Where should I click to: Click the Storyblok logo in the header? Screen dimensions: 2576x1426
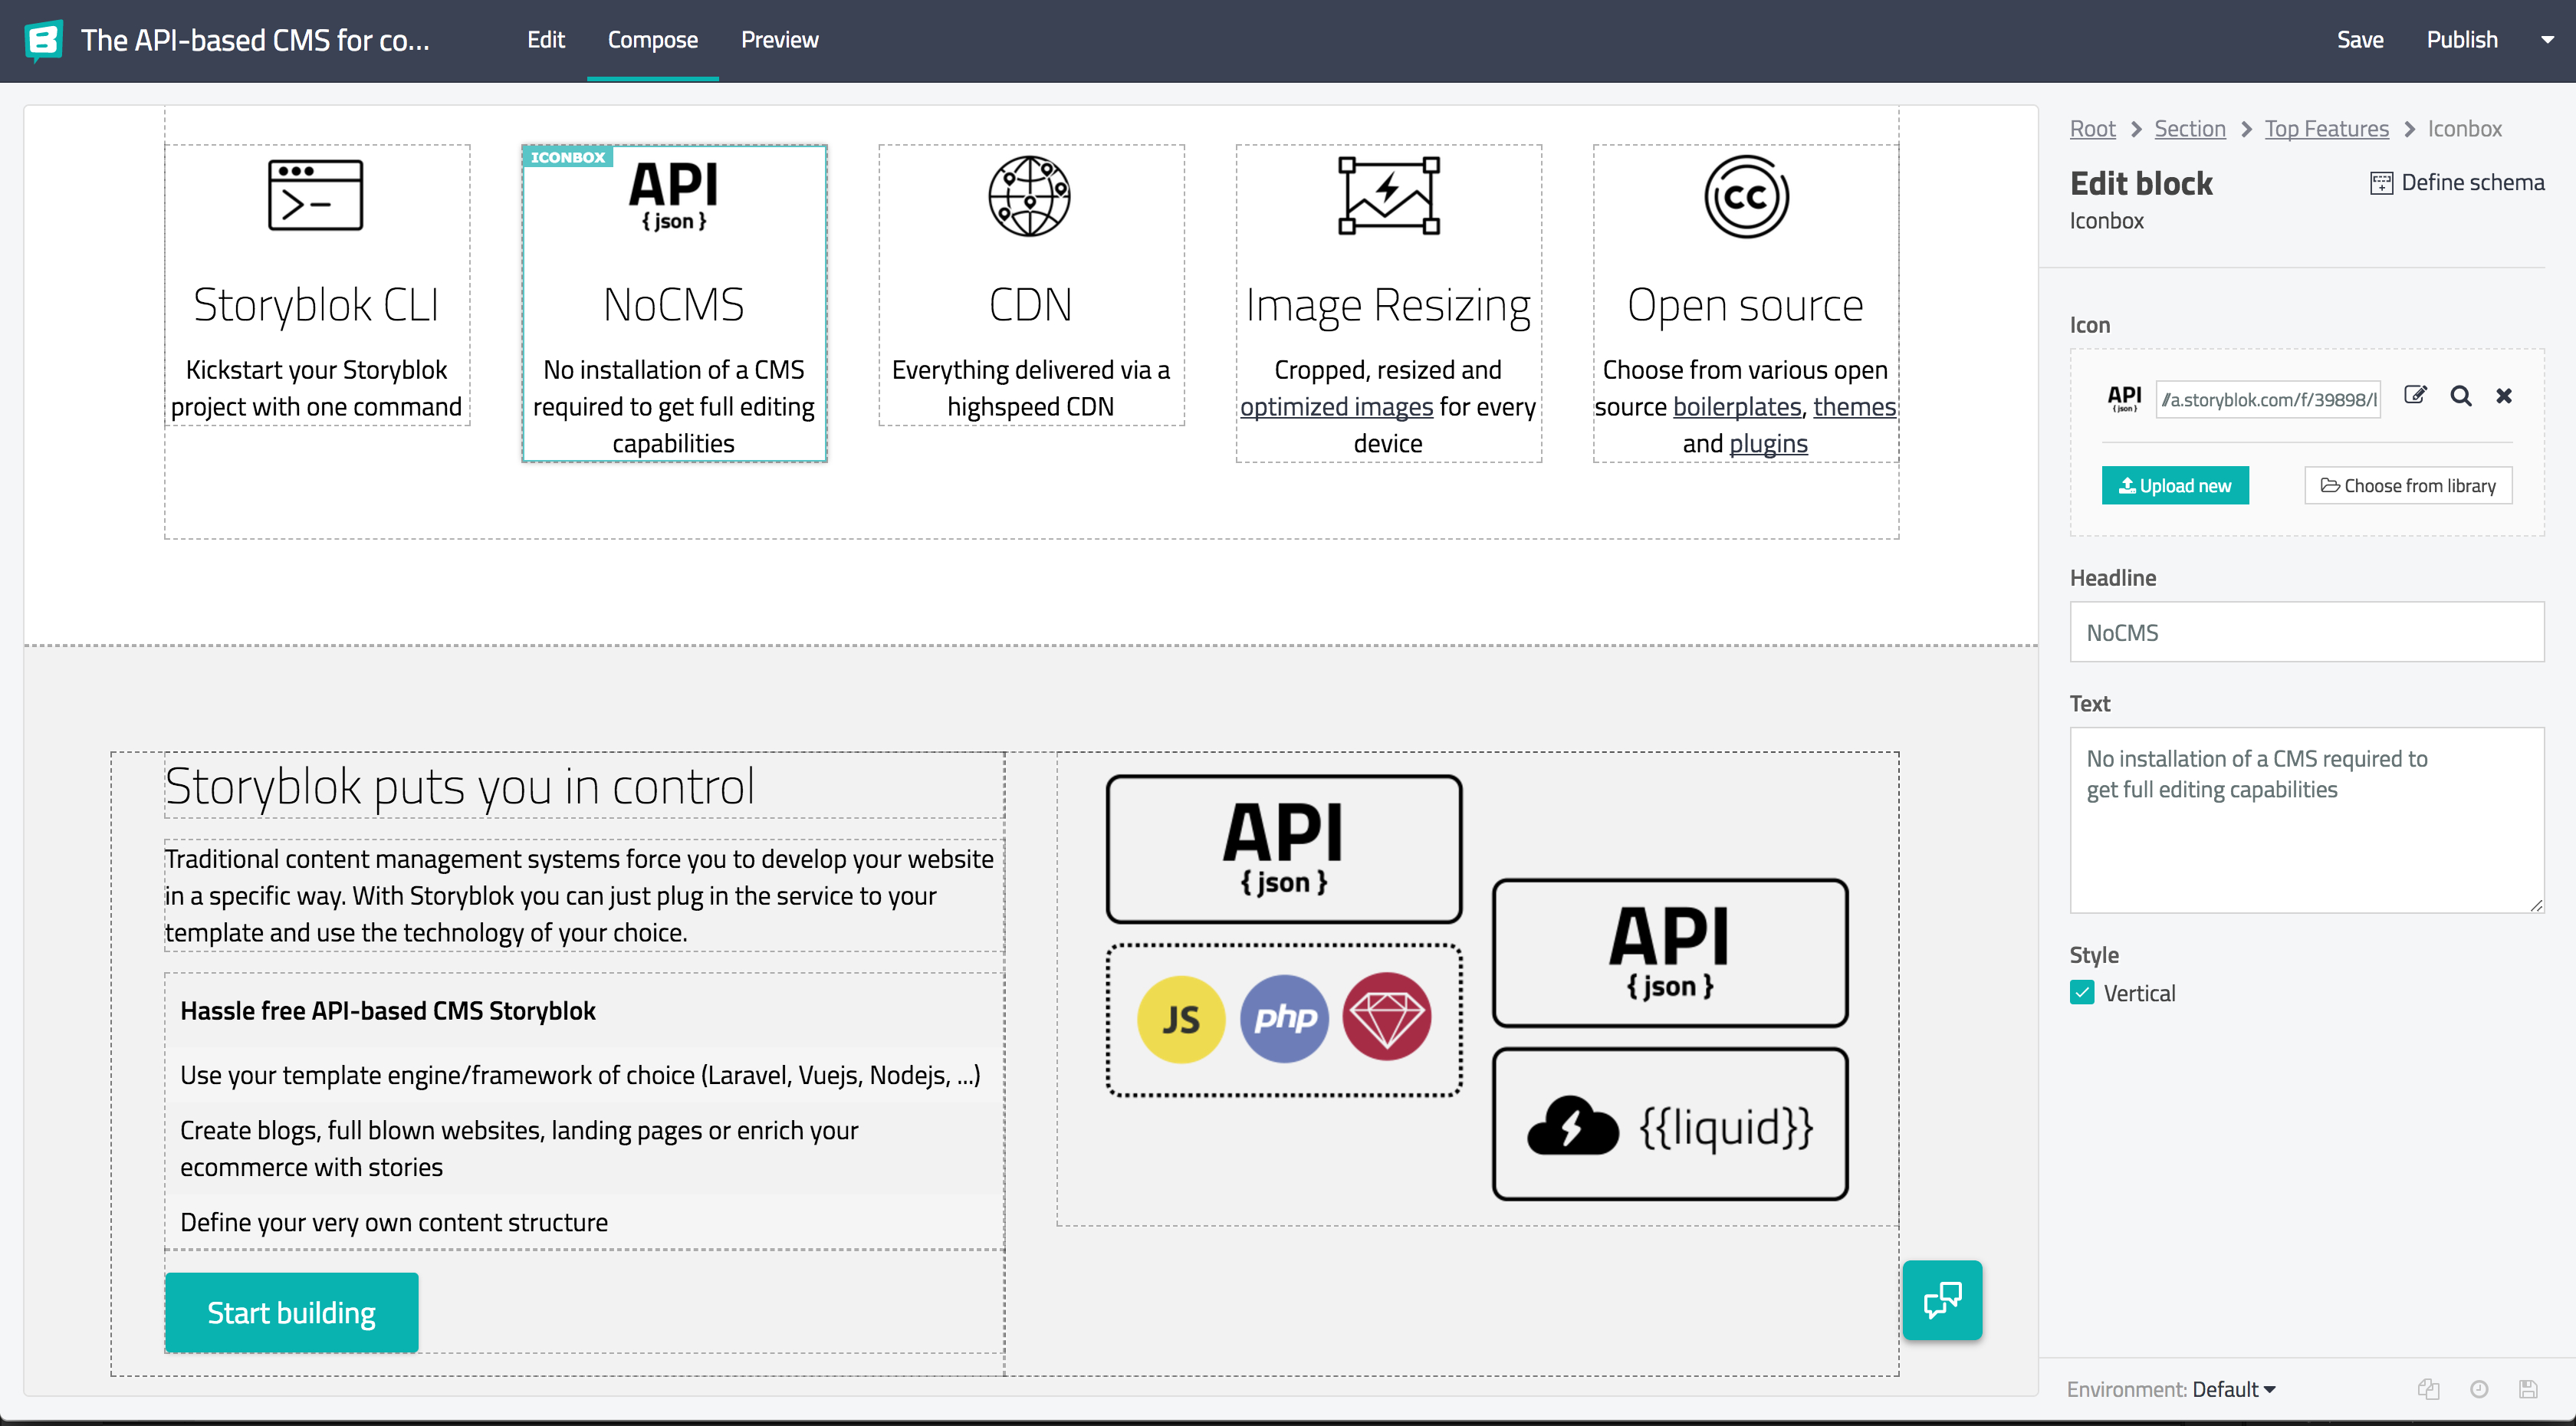click(43, 40)
